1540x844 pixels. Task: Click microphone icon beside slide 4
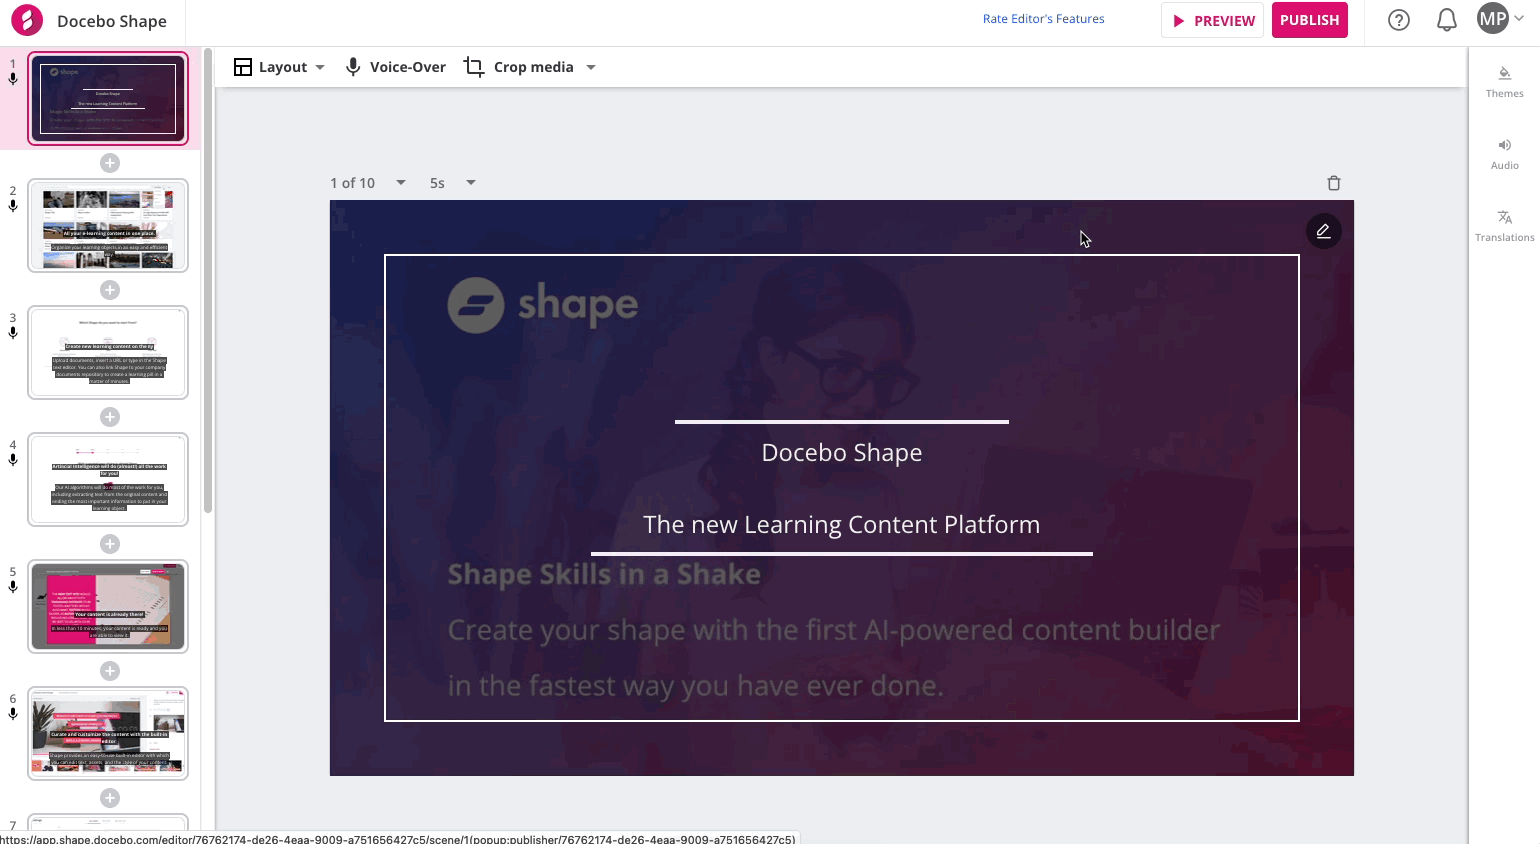click(13, 460)
